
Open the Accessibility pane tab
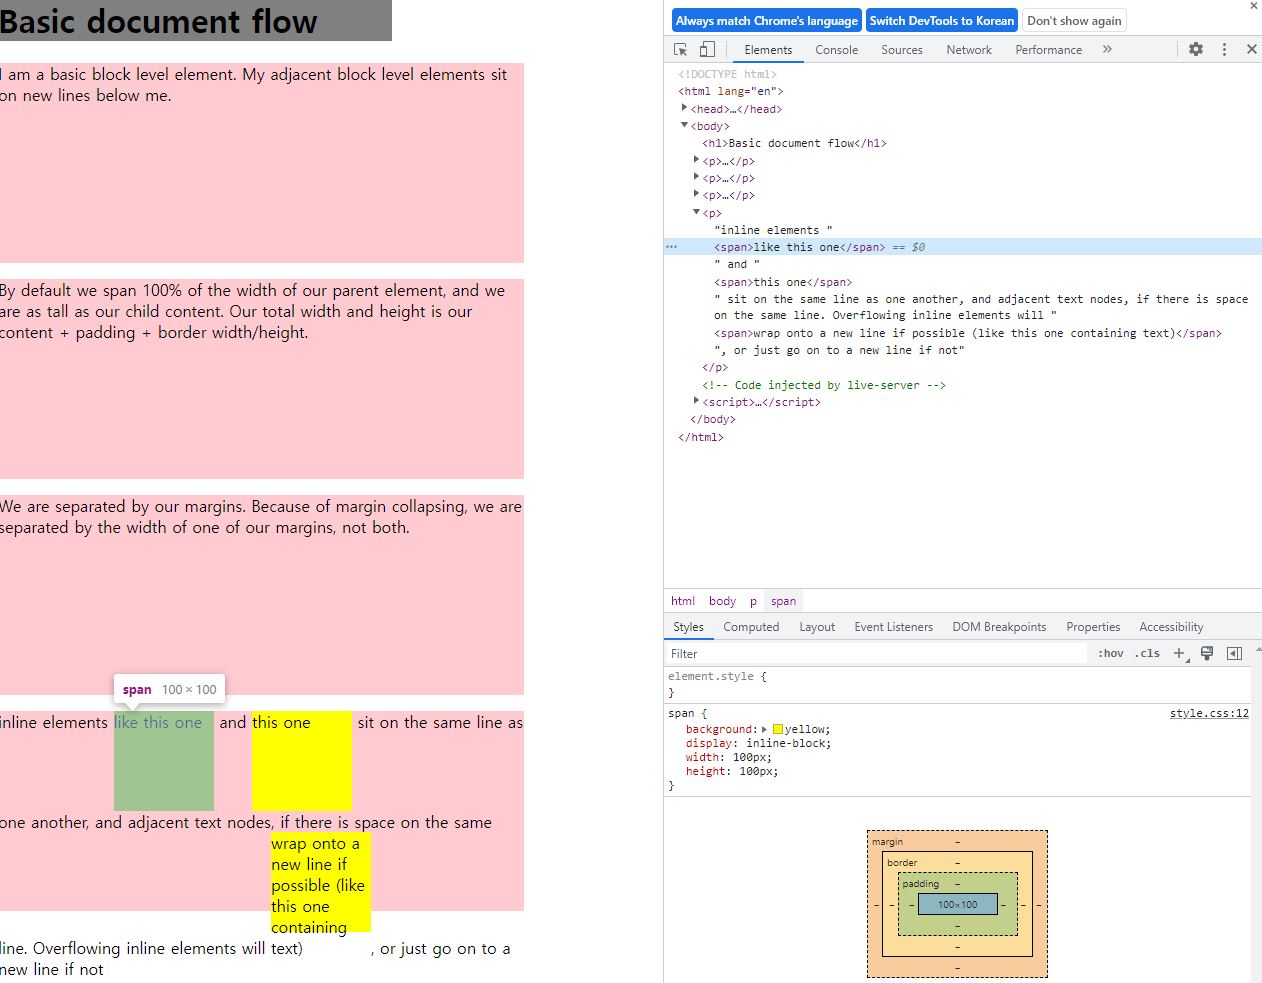1171,627
